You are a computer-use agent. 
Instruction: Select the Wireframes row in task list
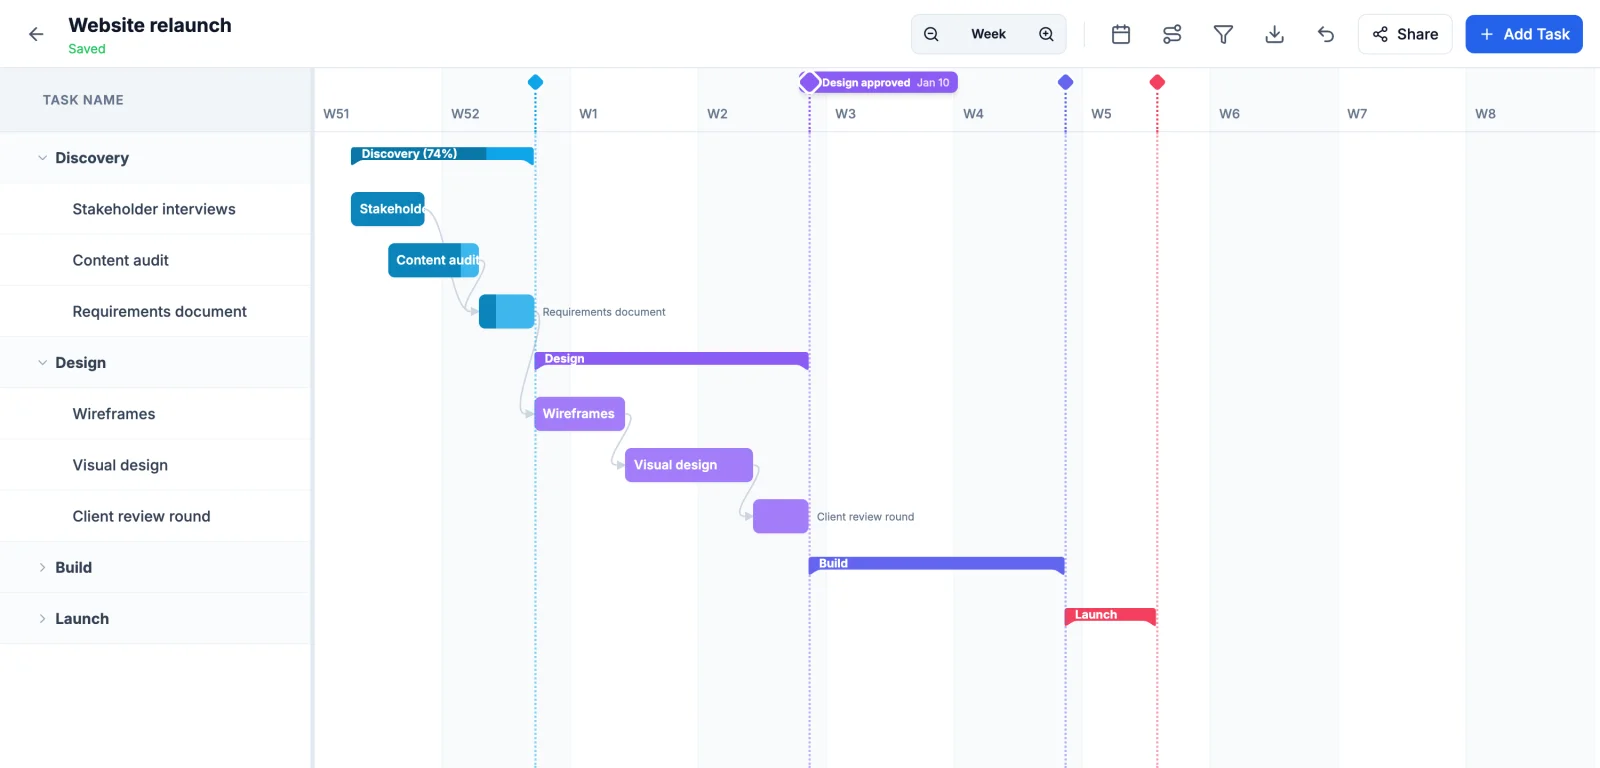[156, 414]
